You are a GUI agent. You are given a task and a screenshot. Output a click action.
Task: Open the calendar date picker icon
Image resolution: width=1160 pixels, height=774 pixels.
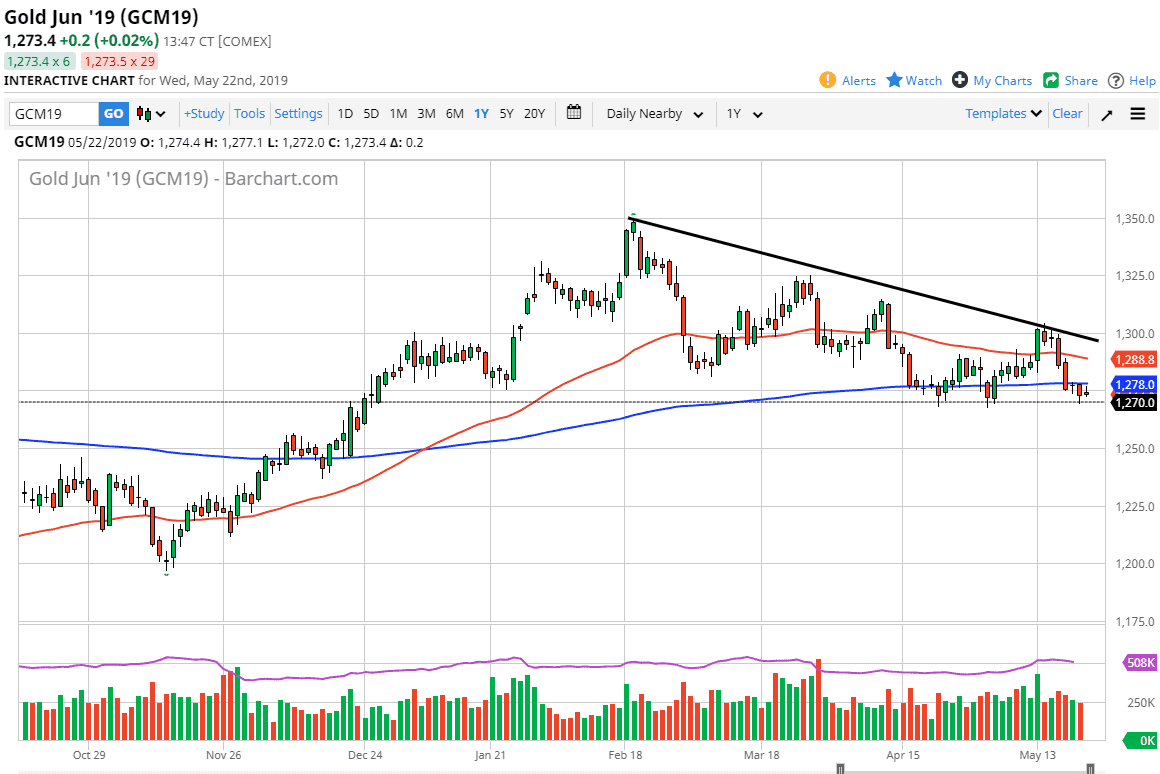574,113
